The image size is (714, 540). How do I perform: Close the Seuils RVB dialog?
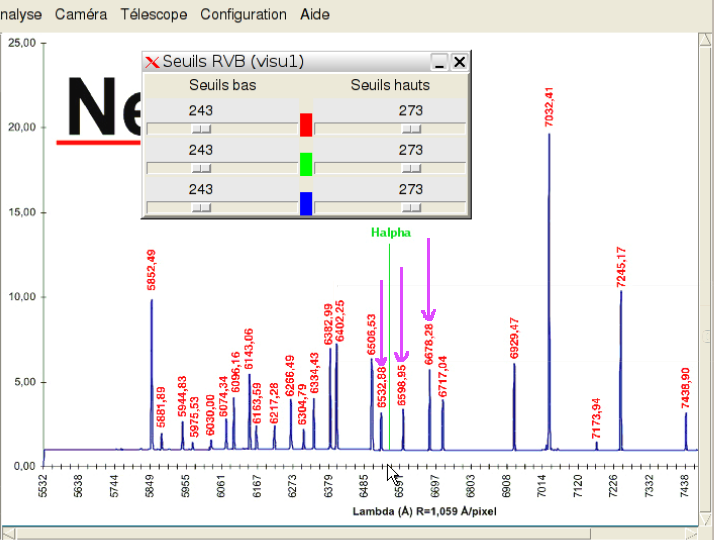tap(459, 61)
